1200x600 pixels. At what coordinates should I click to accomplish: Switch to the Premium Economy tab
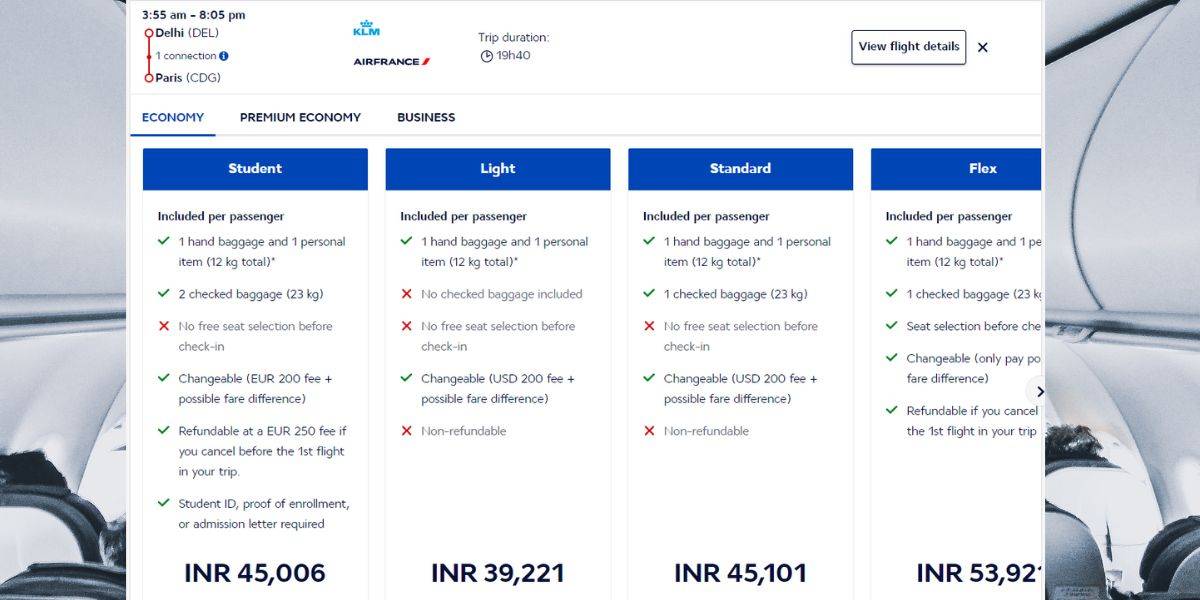pos(300,117)
